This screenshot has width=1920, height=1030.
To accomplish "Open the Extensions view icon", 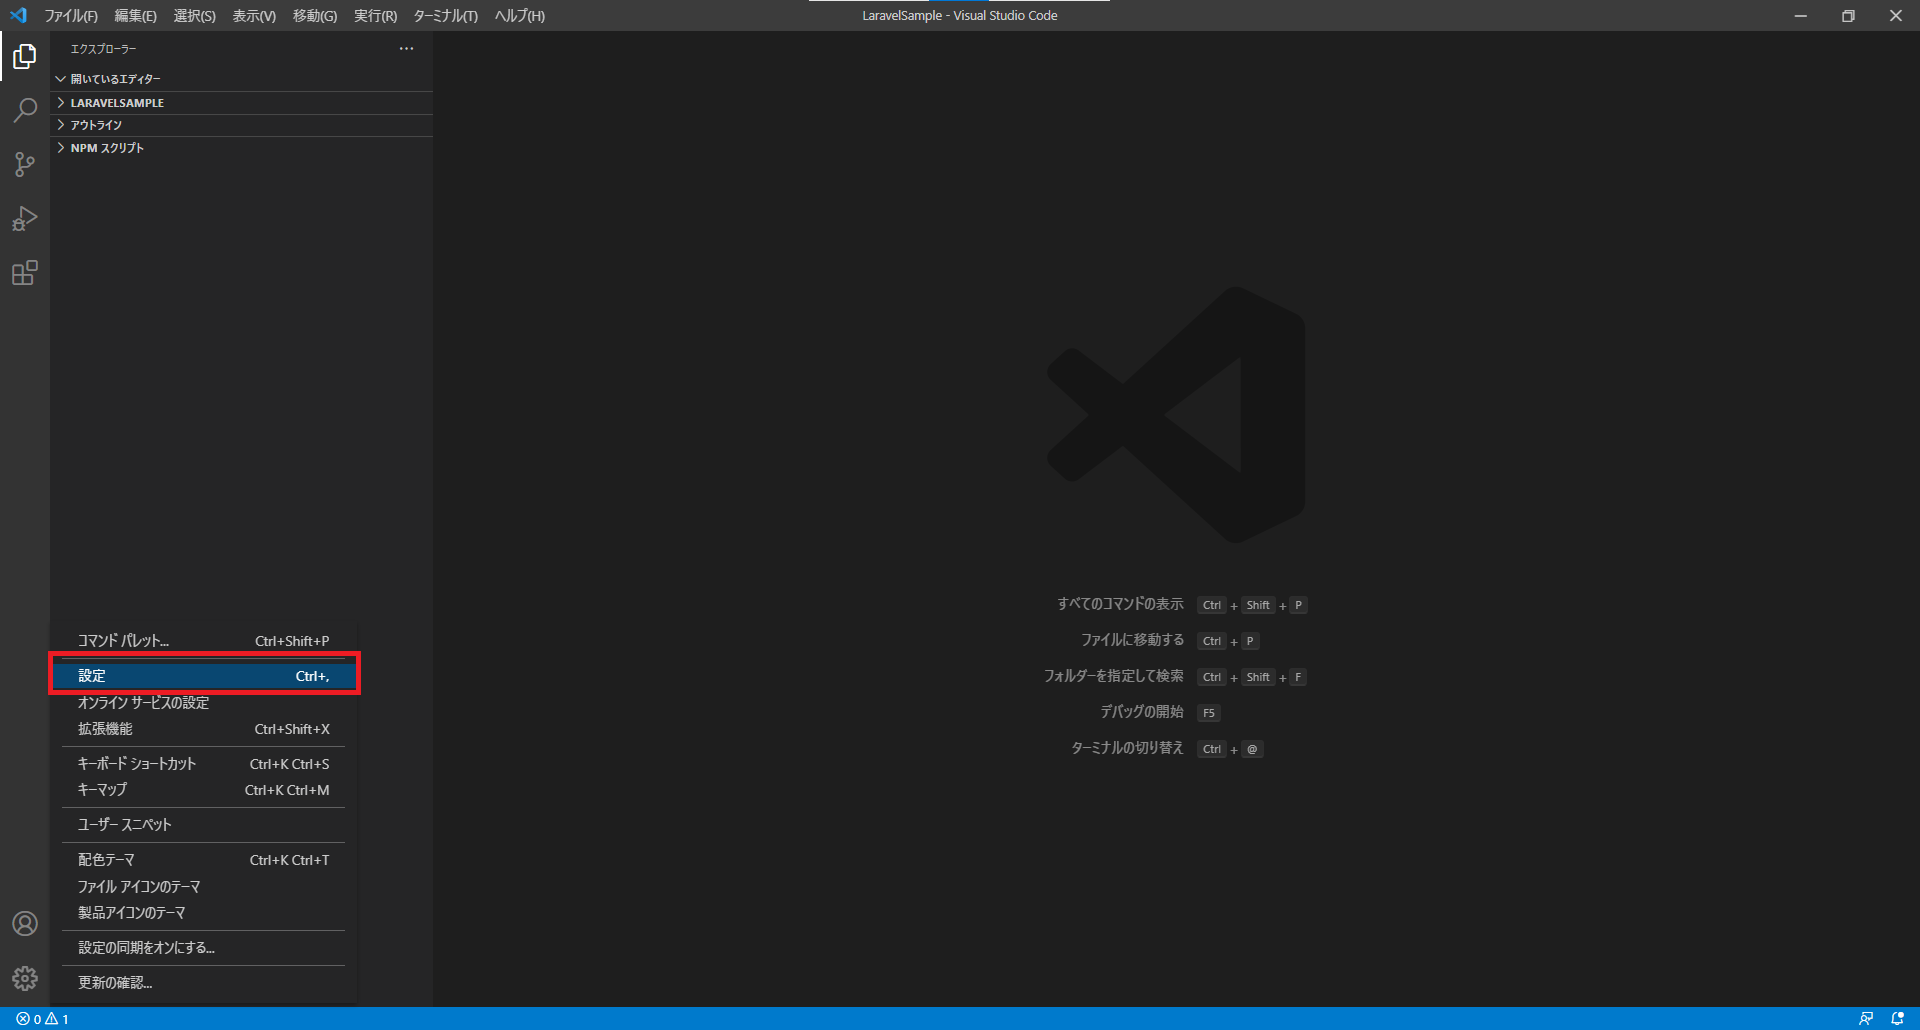I will pos(25,272).
